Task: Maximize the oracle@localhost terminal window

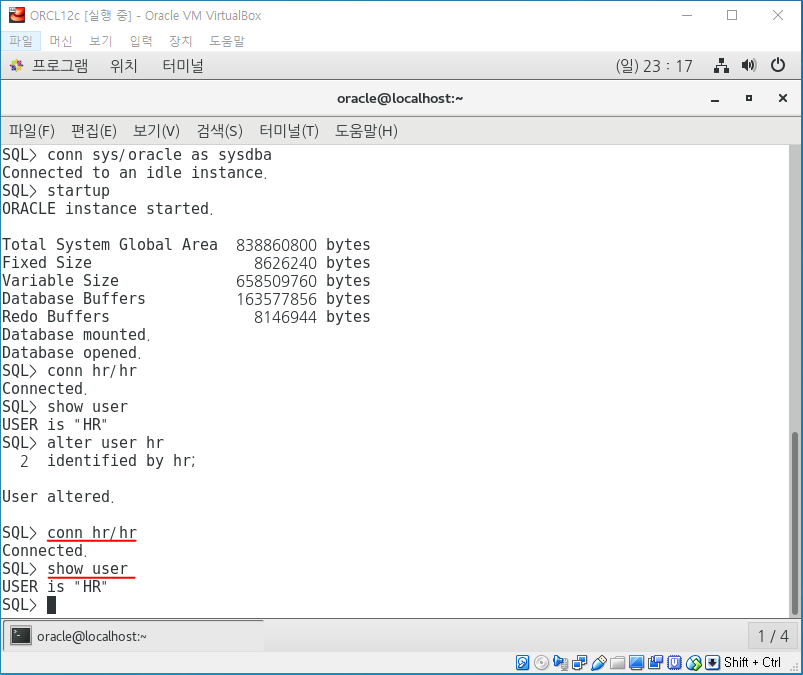Action: [x=749, y=98]
